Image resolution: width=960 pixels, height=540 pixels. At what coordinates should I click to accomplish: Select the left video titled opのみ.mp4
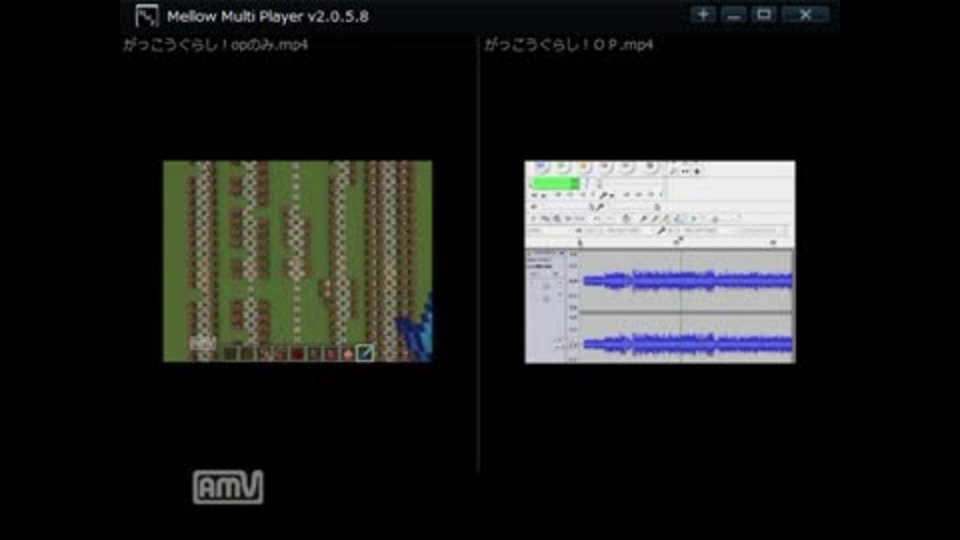tap(216, 45)
